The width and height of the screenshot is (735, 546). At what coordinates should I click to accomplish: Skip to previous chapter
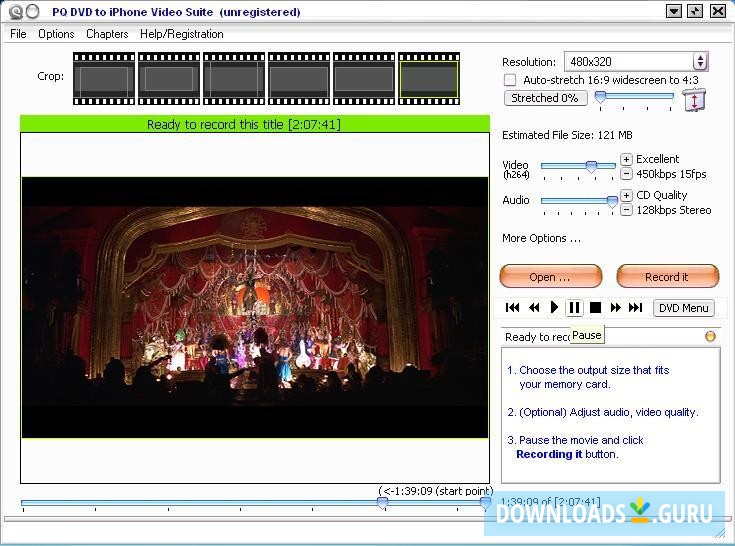click(x=513, y=307)
